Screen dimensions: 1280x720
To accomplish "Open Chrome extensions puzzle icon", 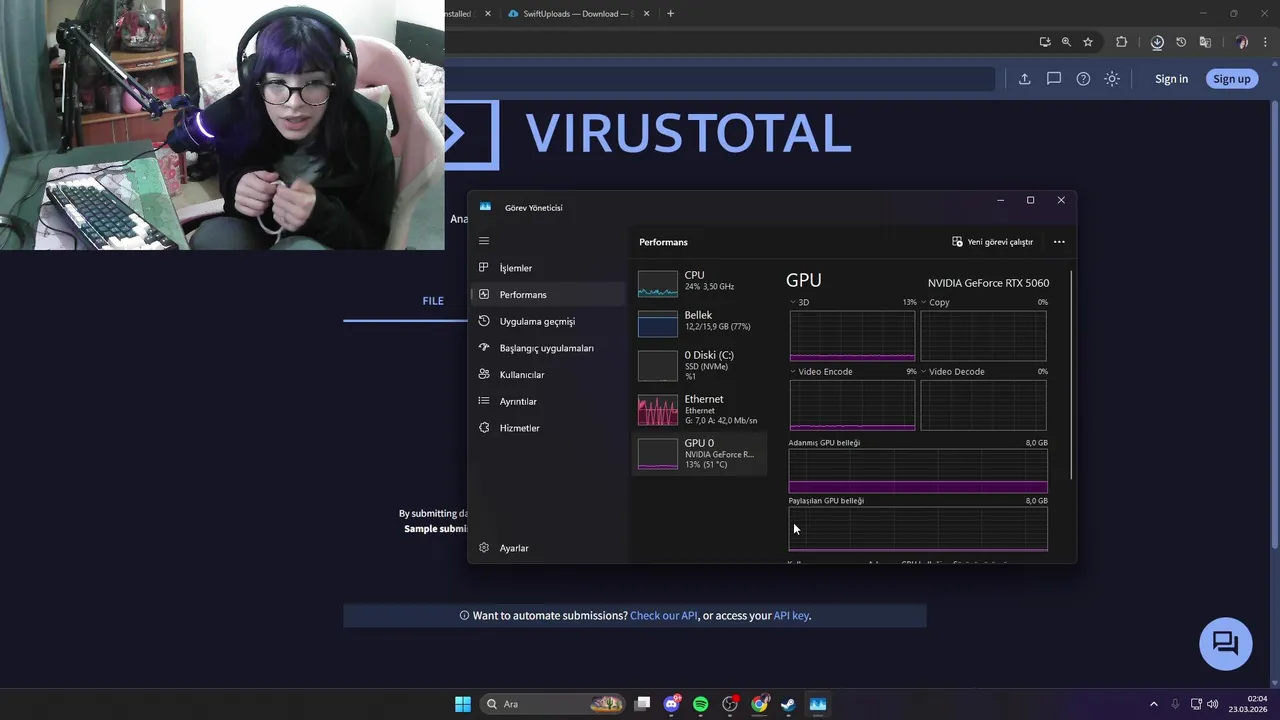I will tap(1121, 42).
